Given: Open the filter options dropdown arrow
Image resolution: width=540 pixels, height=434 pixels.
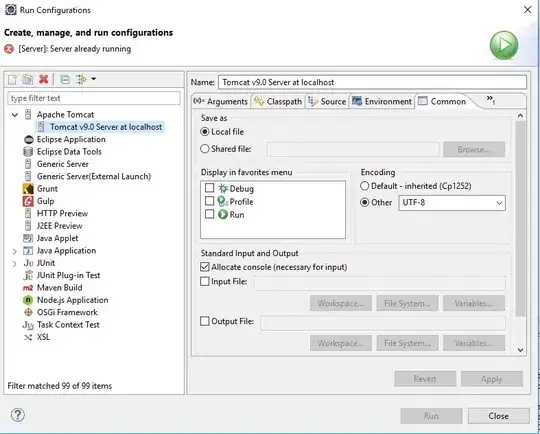Looking at the screenshot, I should click(93, 79).
